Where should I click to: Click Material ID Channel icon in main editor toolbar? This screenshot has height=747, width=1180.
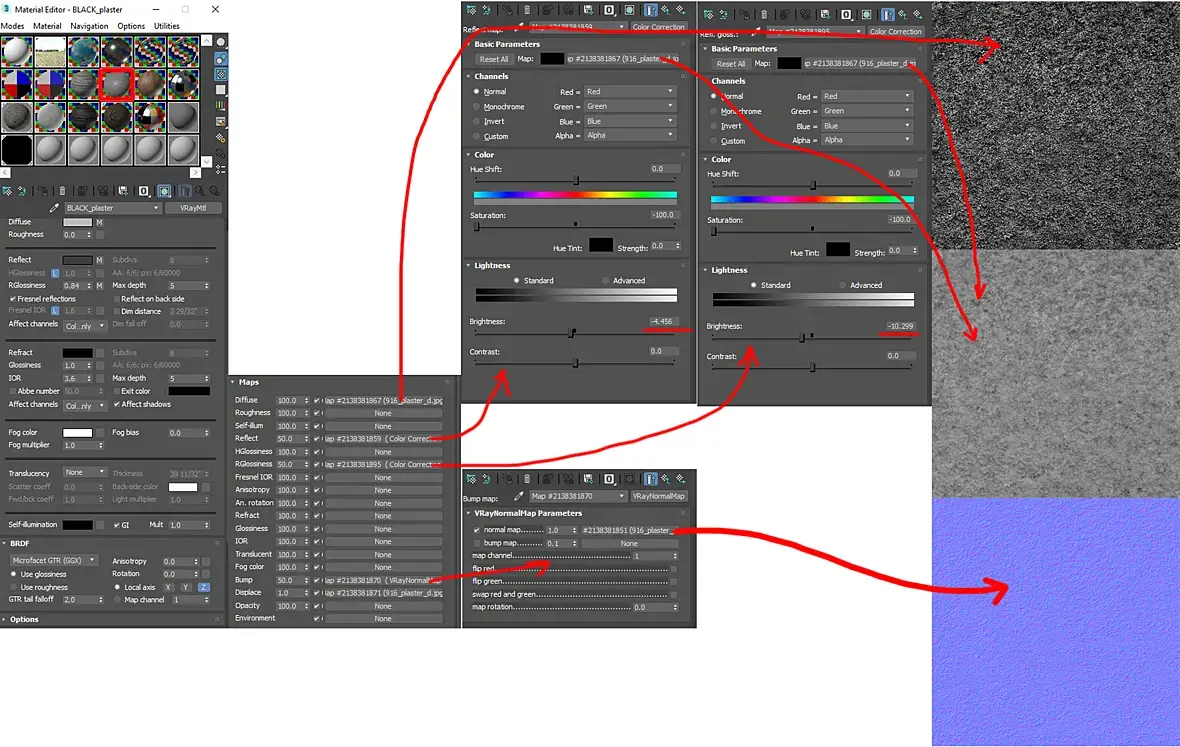click(144, 191)
